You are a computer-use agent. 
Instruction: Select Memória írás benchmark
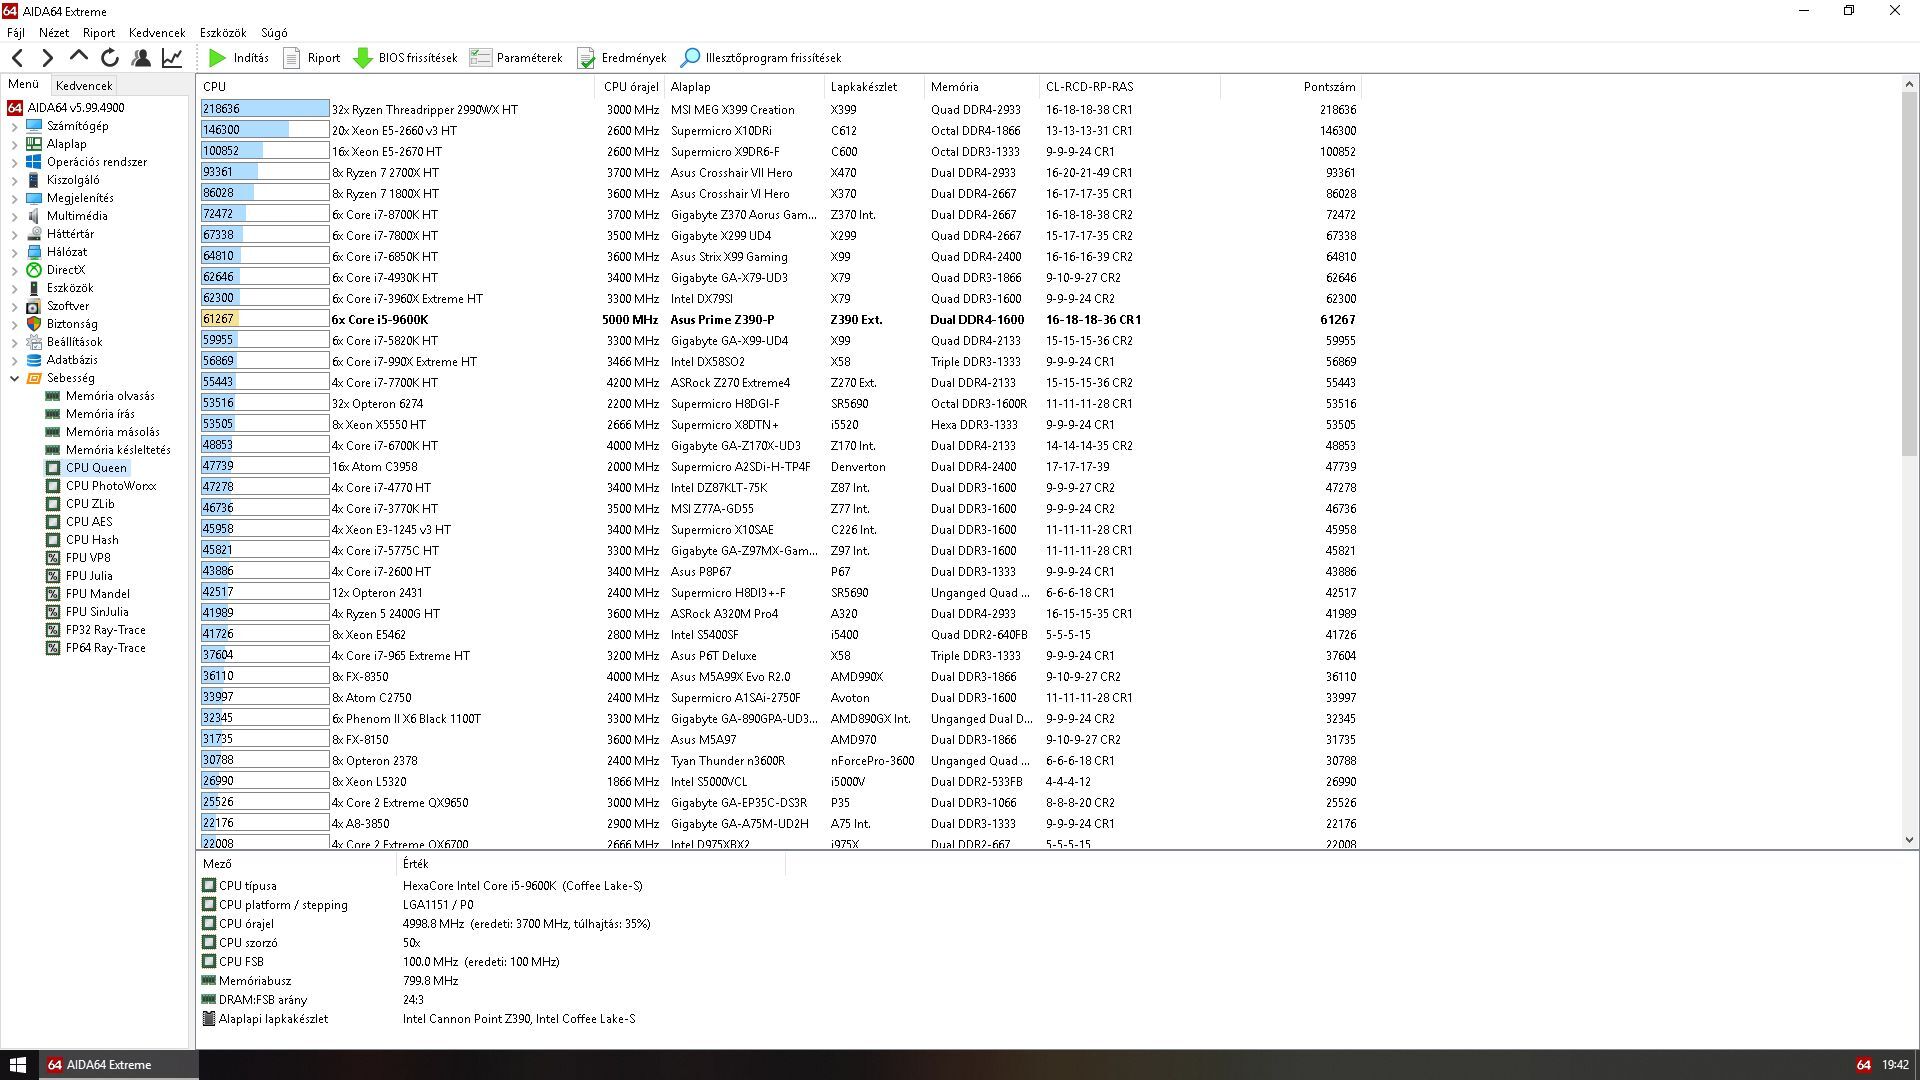pyautogui.click(x=100, y=414)
